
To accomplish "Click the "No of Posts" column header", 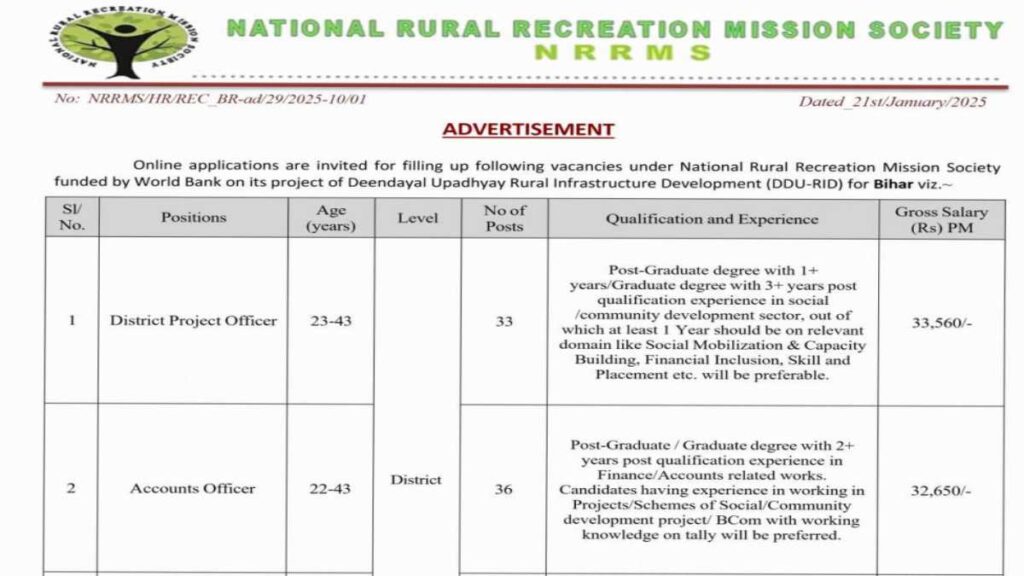I will coord(504,219).
